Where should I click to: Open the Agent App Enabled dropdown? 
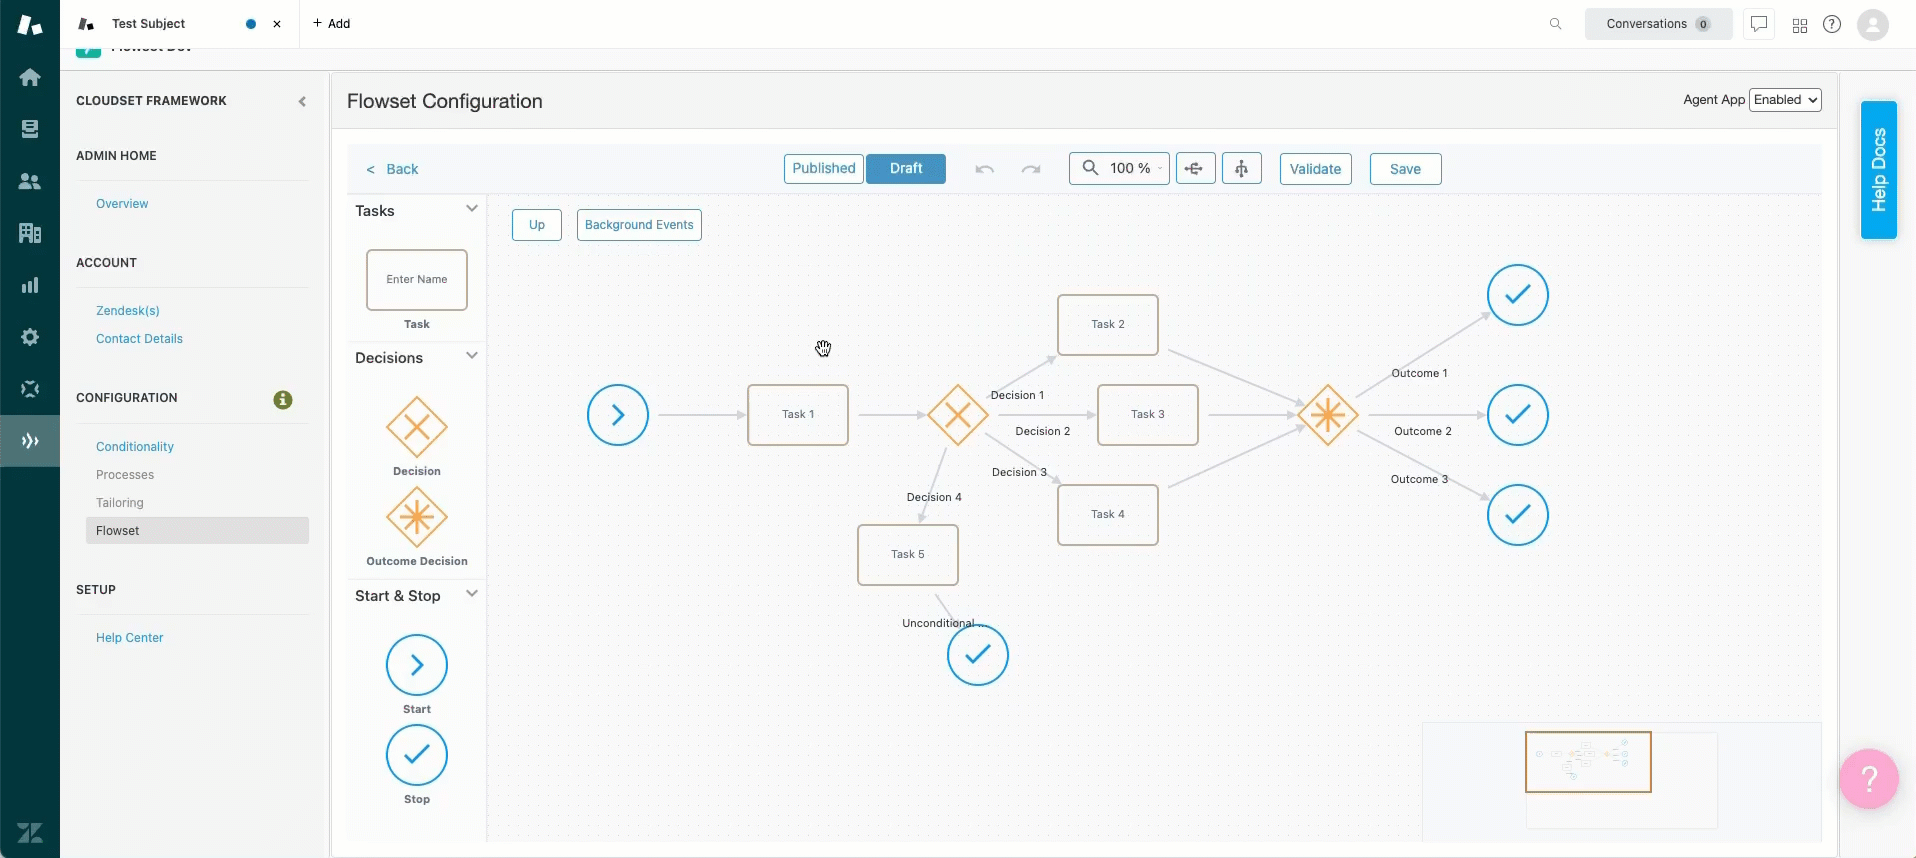tap(1785, 100)
